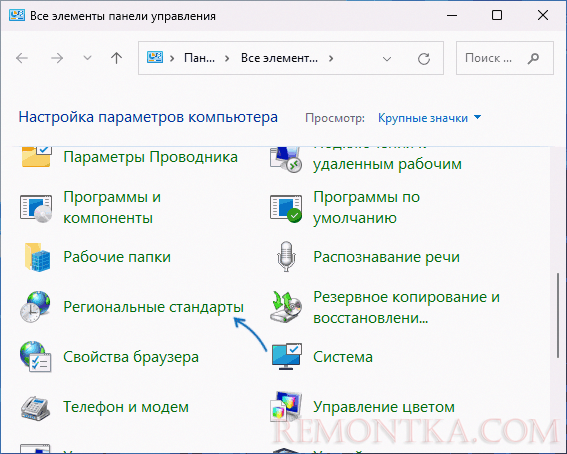Open the Phone and Modem icon
The height and width of the screenshot is (454, 567).
[35, 407]
